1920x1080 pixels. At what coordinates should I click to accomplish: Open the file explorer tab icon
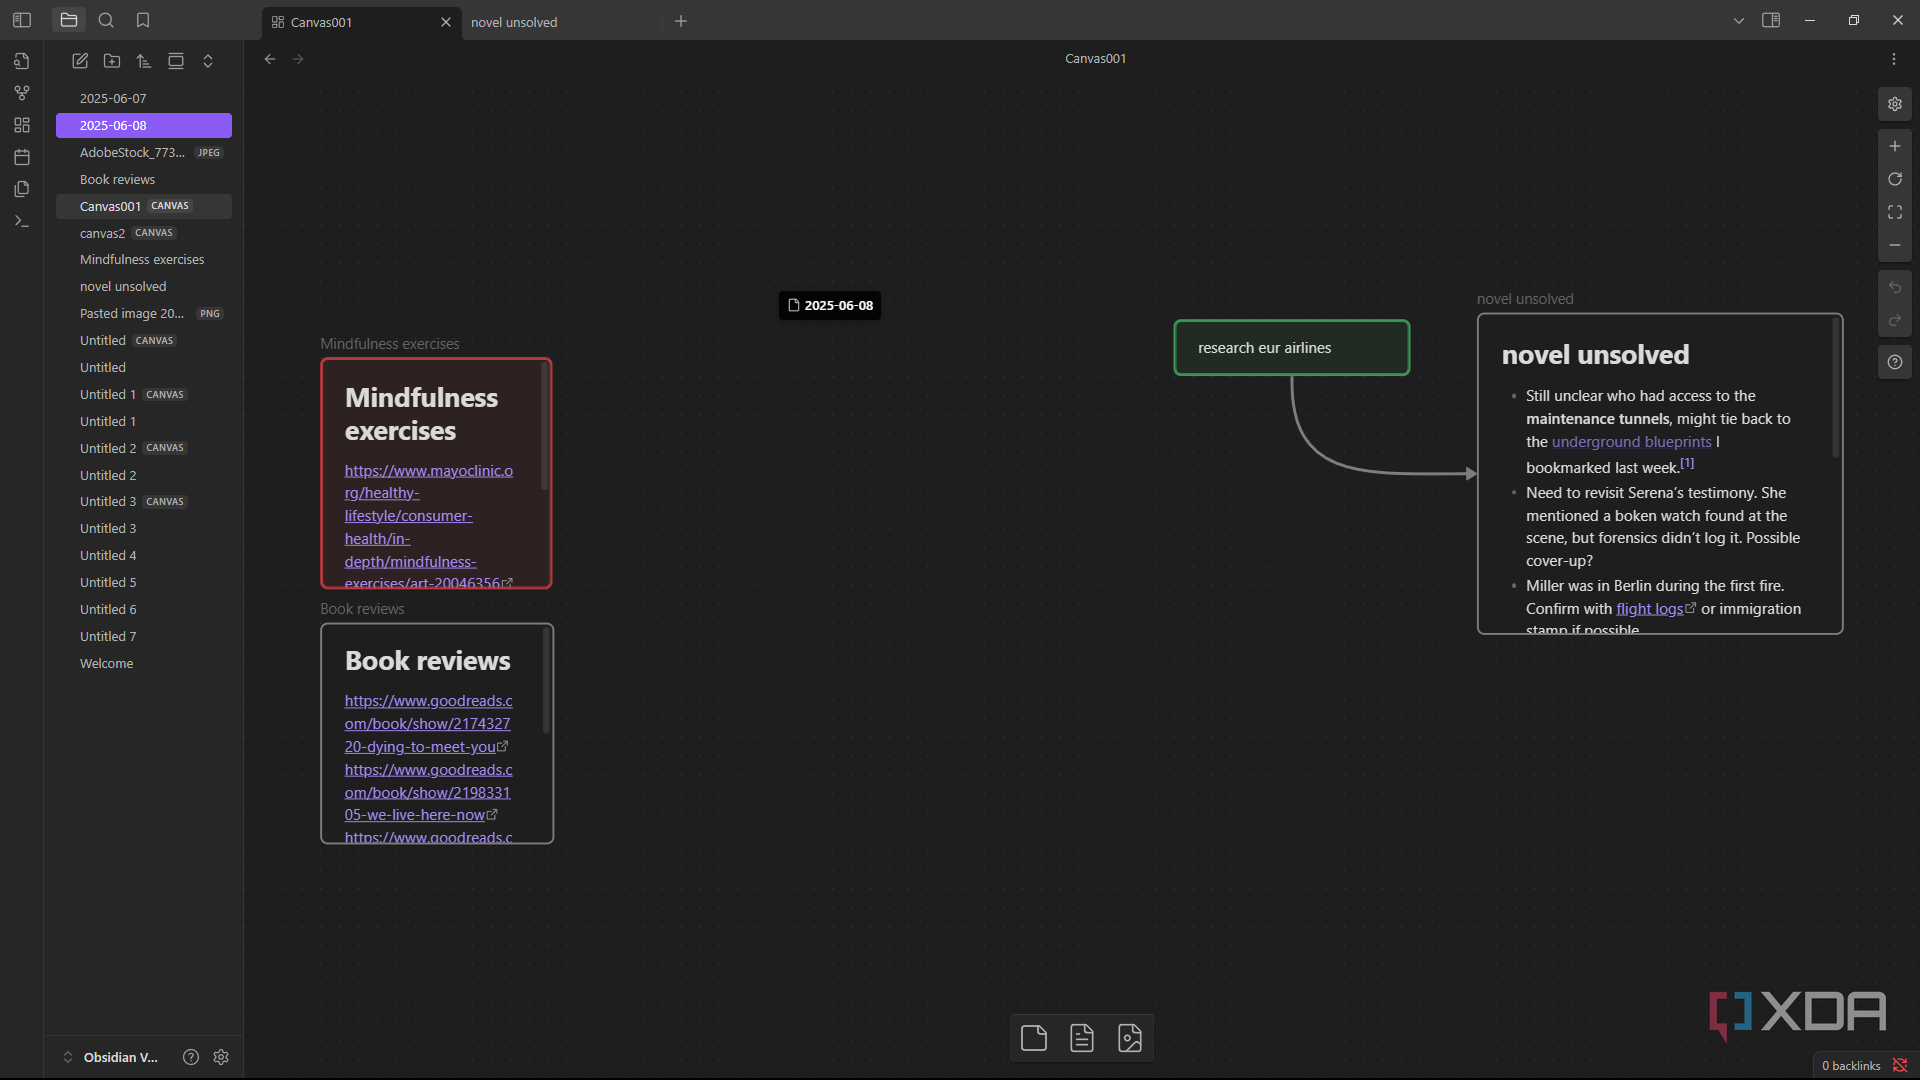pos(69,20)
